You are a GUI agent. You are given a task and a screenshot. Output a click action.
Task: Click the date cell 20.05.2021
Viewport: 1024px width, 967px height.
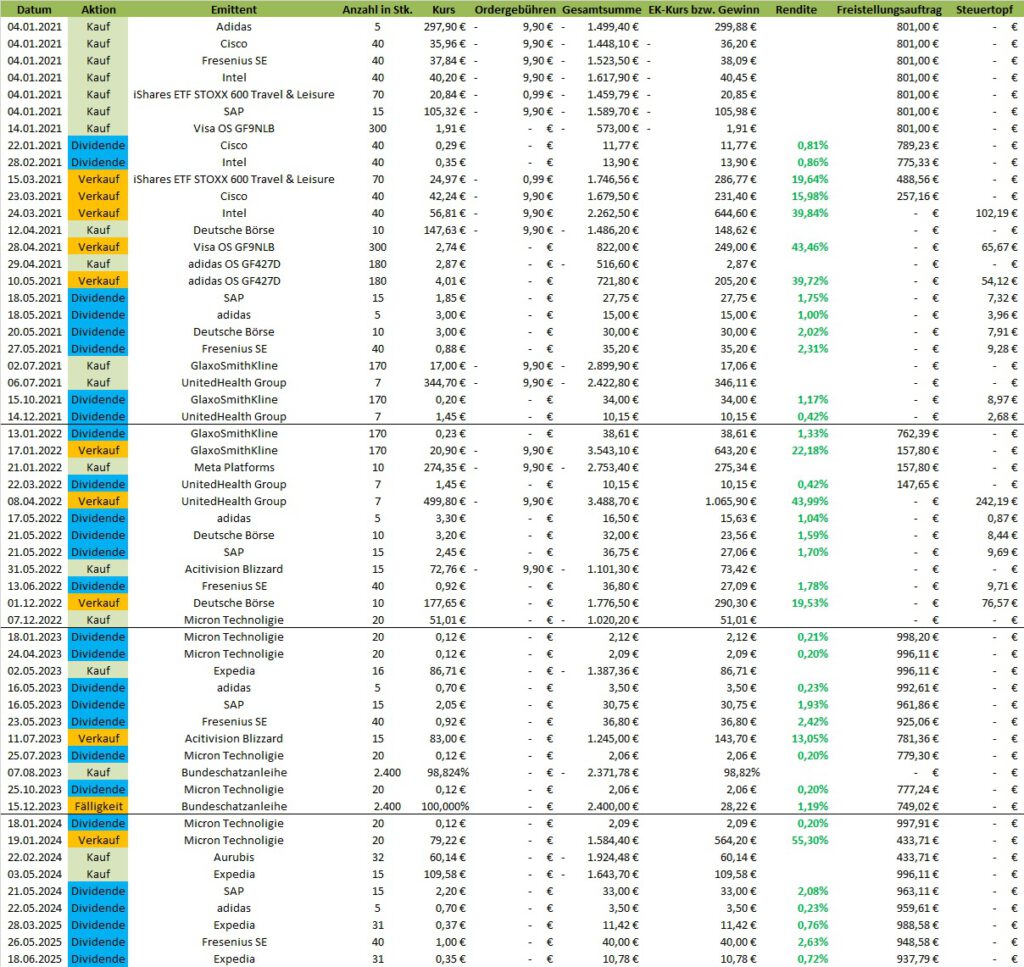tap(35, 332)
